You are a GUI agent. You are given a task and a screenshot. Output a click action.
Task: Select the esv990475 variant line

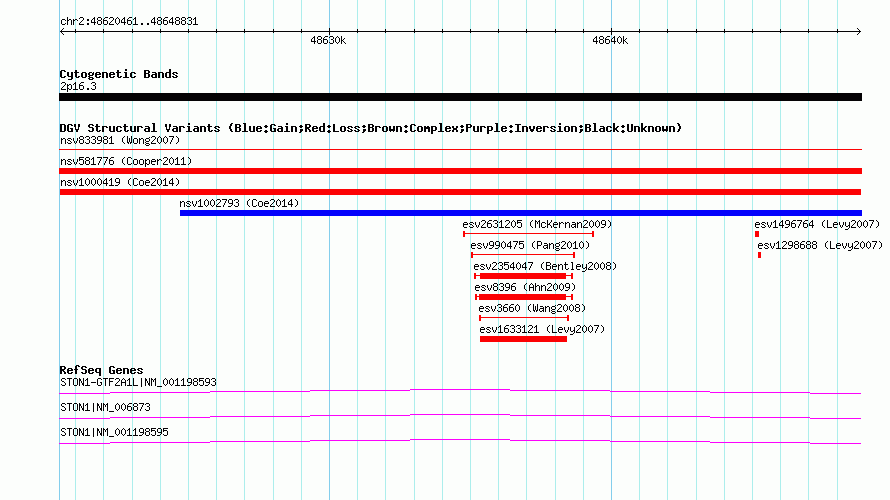coord(523,255)
